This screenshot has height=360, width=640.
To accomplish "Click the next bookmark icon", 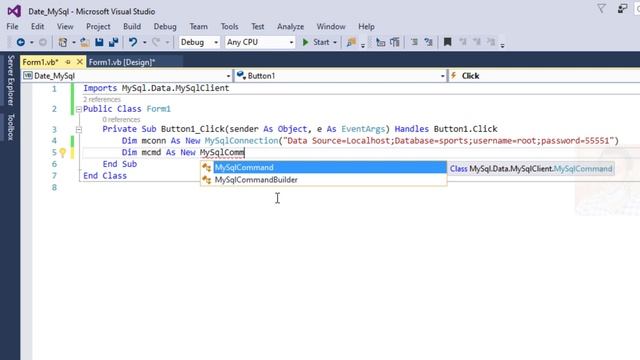I will [x=477, y=42].
